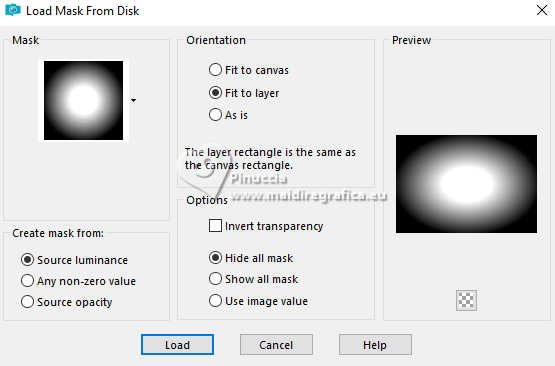Toggle the preview transparency checkerboard icon
Image resolution: width=555 pixels, height=366 pixels.
(x=466, y=301)
